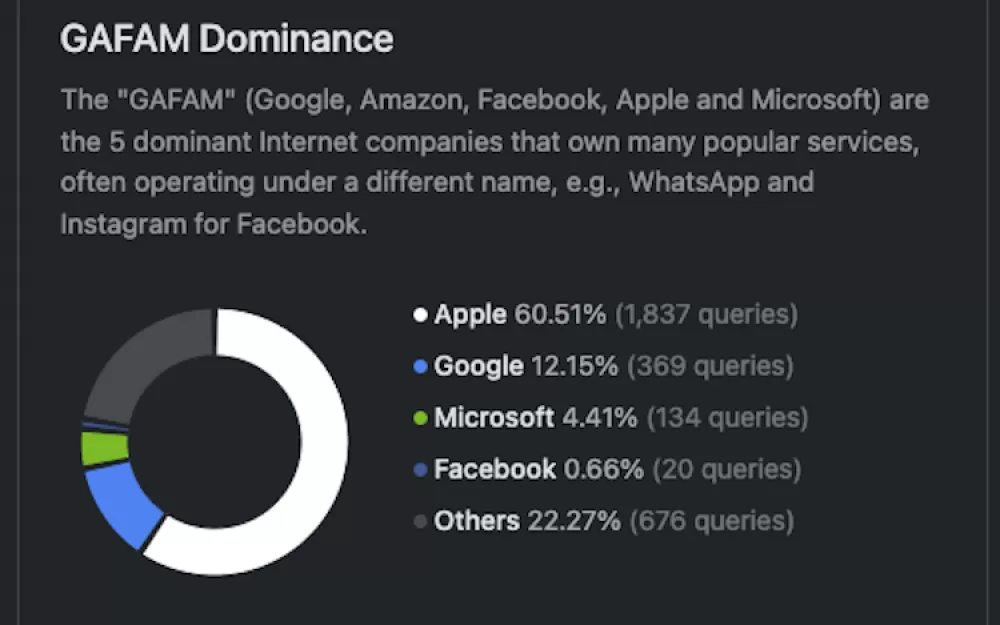Click the green Microsoft legend dot

click(420, 418)
